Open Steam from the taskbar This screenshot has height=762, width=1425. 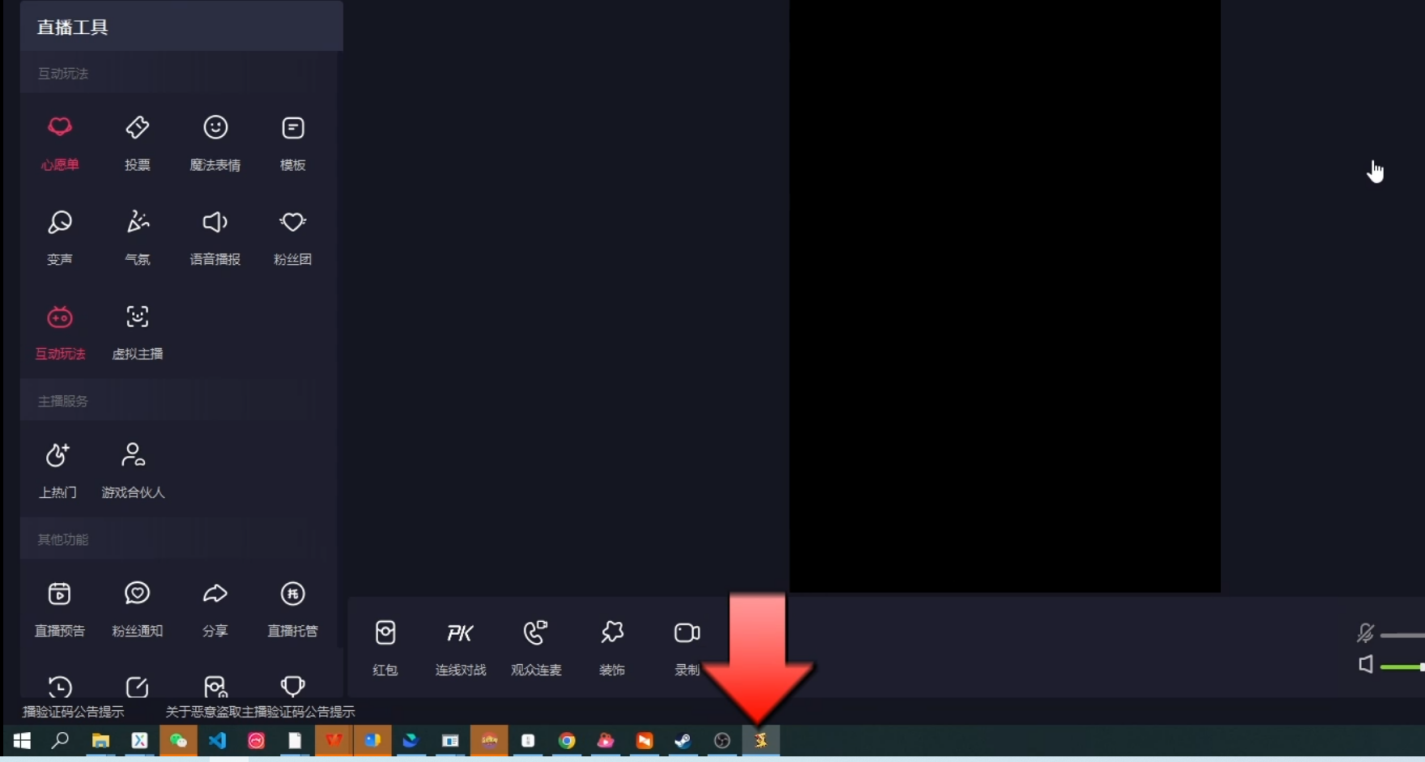(683, 741)
